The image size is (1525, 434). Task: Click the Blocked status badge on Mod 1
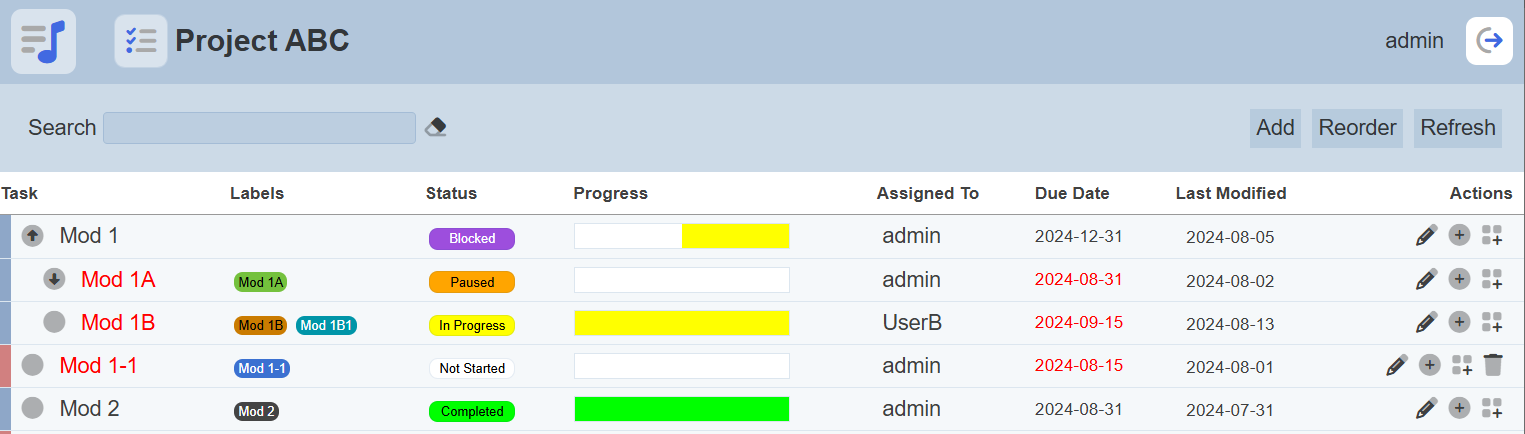tap(472, 238)
